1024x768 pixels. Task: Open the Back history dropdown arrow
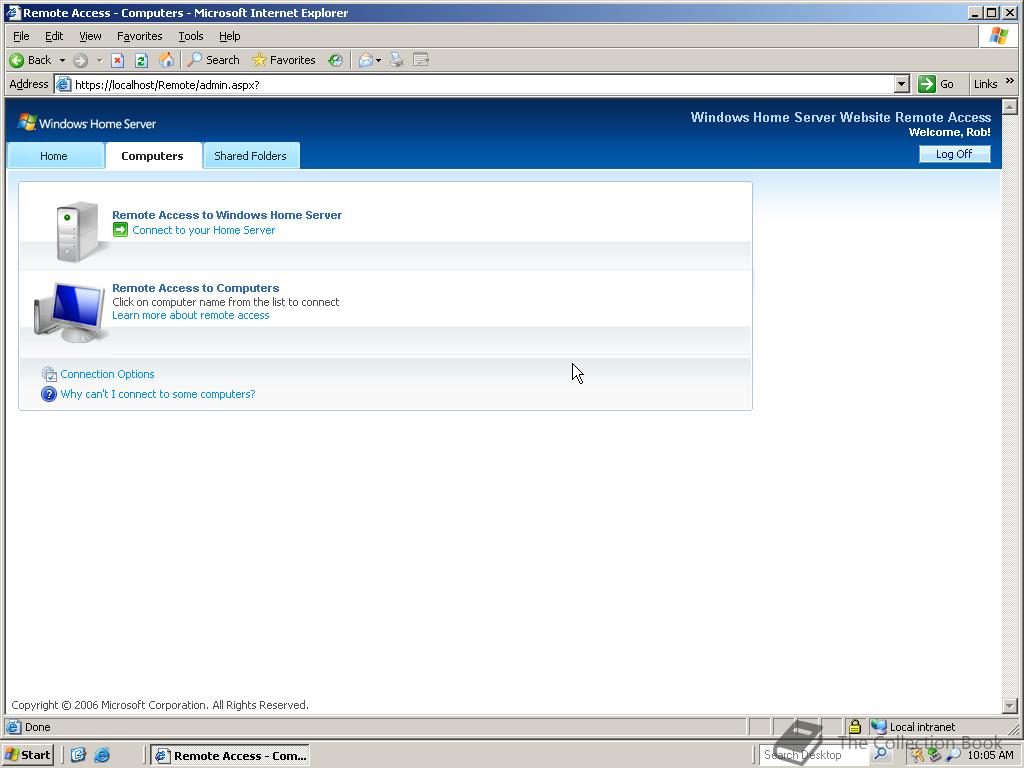tap(63, 60)
